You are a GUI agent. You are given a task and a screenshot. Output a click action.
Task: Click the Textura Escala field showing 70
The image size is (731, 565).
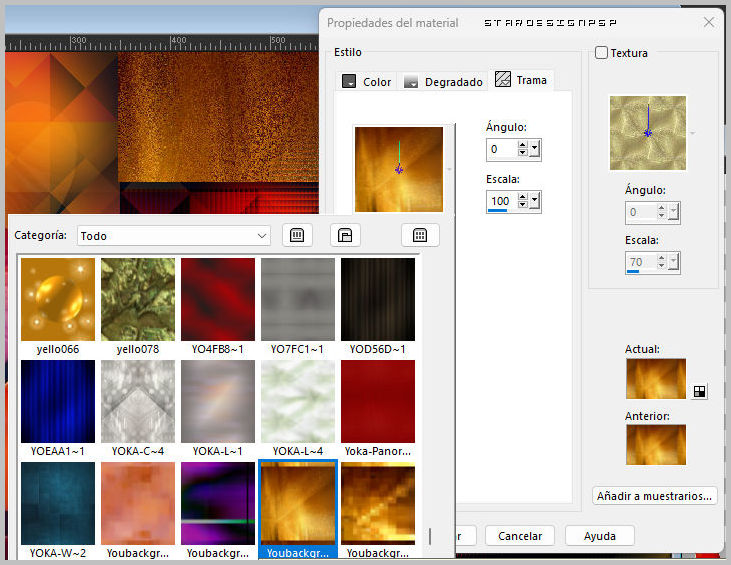[x=641, y=262]
